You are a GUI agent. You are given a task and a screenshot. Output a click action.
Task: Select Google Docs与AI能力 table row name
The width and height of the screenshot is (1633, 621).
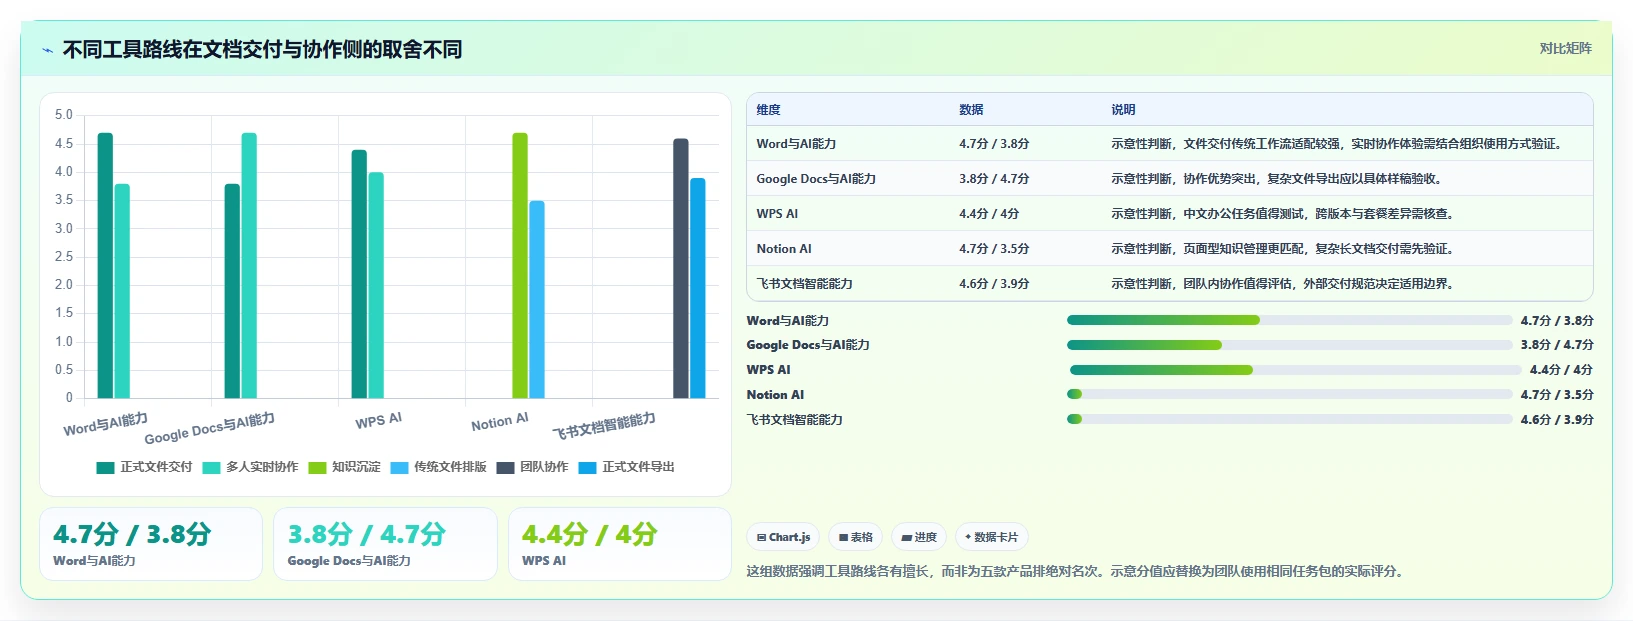(816, 179)
